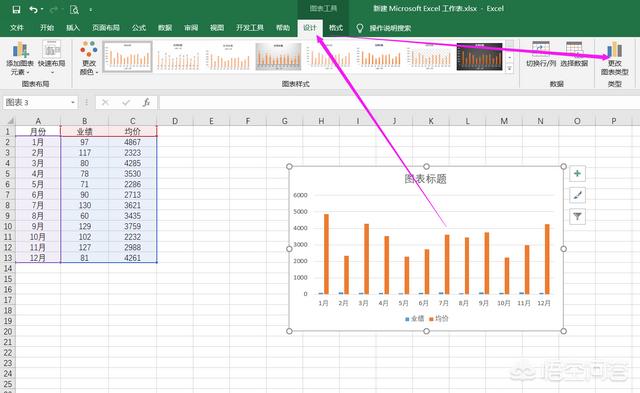Screen dimensions: 640x393
Task: Click the funnel chart filters button
Action: (x=577, y=216)
